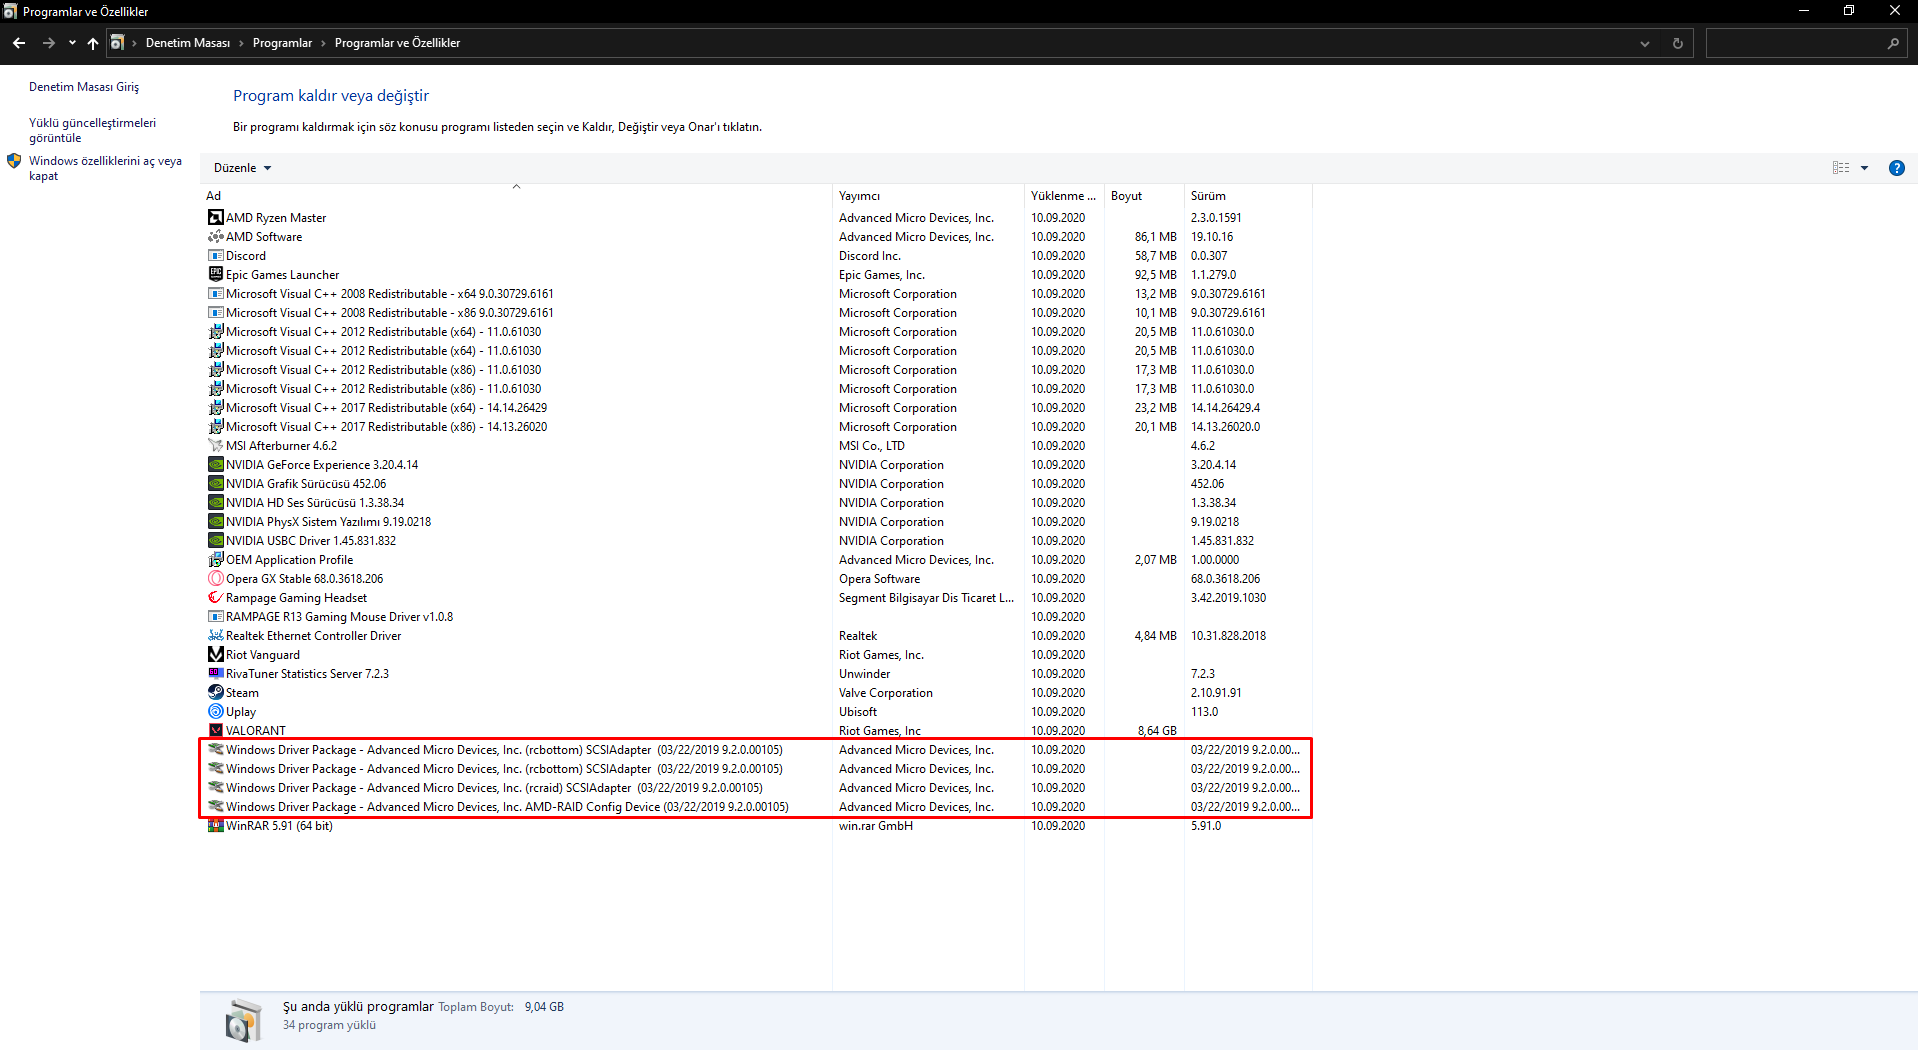The height and width of the screenshot is (1050, 1918).
Task: Click the Programlar ve Özellikler breadcrumb
Action: point(397,43)
